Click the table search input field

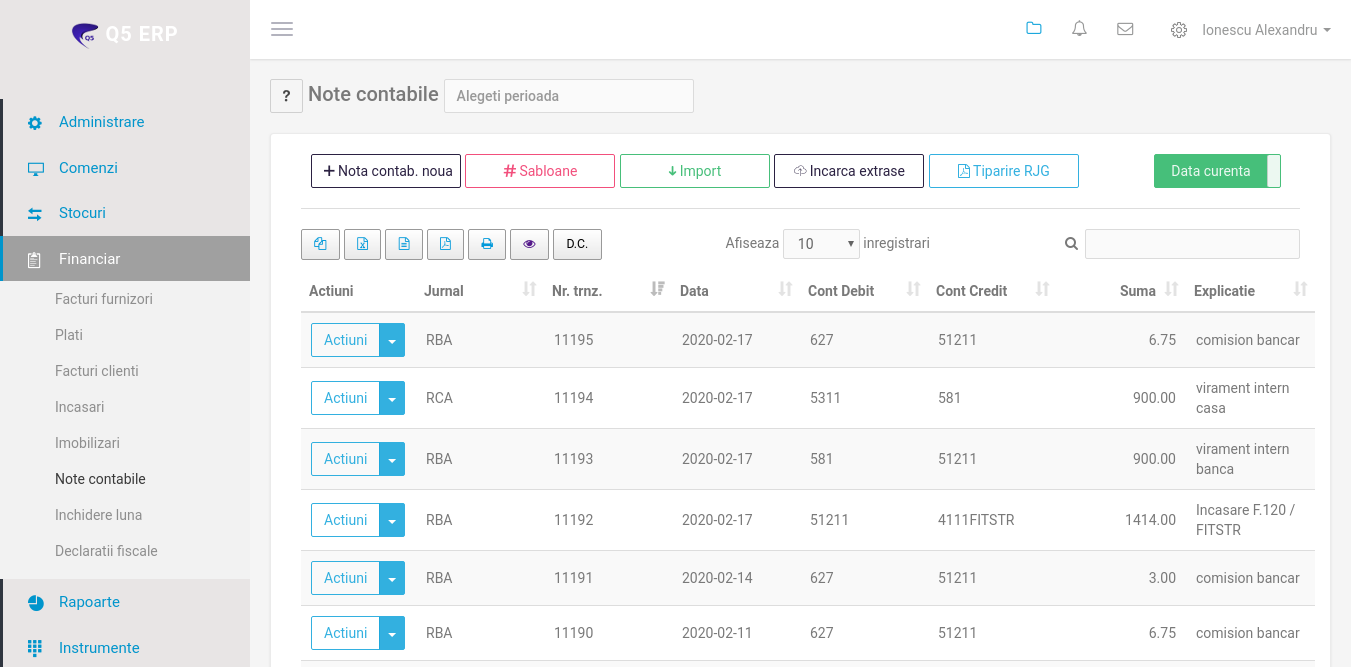pyautogui.click(x=1192, y=244)
